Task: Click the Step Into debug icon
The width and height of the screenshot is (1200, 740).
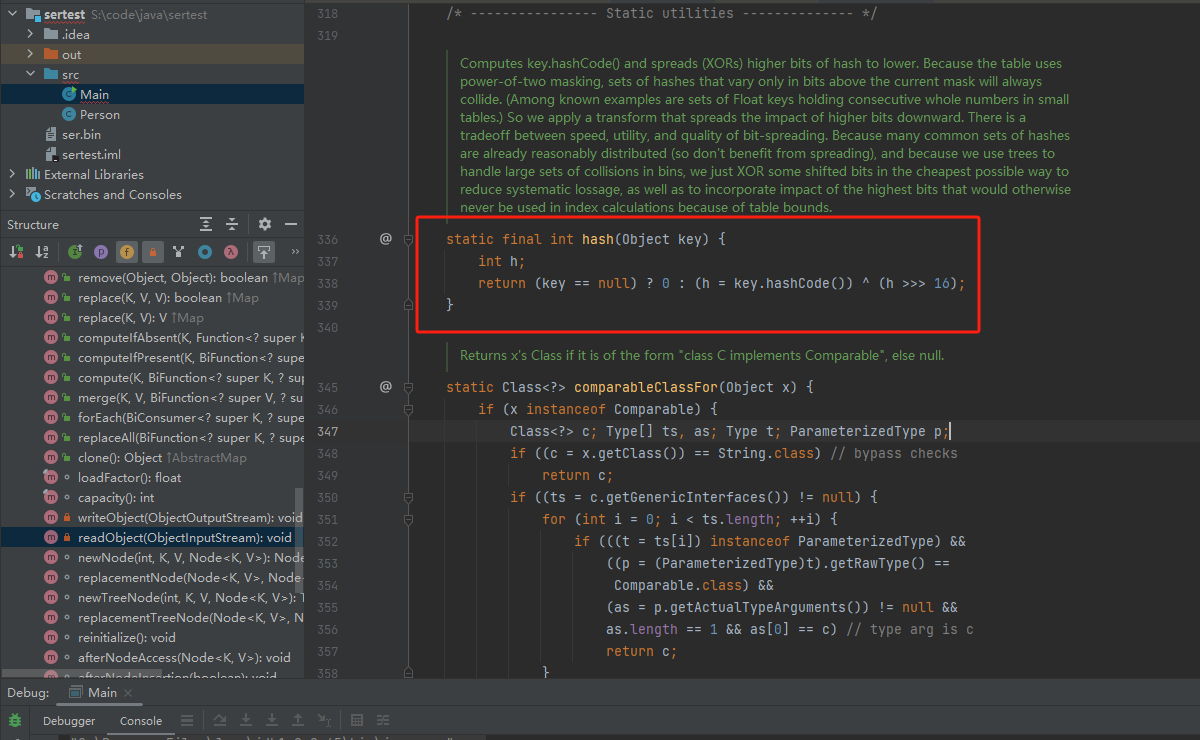Action: (246, 720)
